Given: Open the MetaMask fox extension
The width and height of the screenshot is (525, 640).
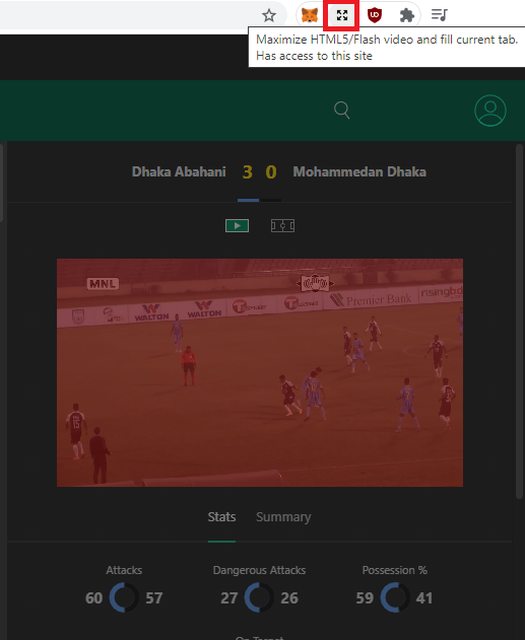Looking at the screenshot, I should tap(310, 16).
